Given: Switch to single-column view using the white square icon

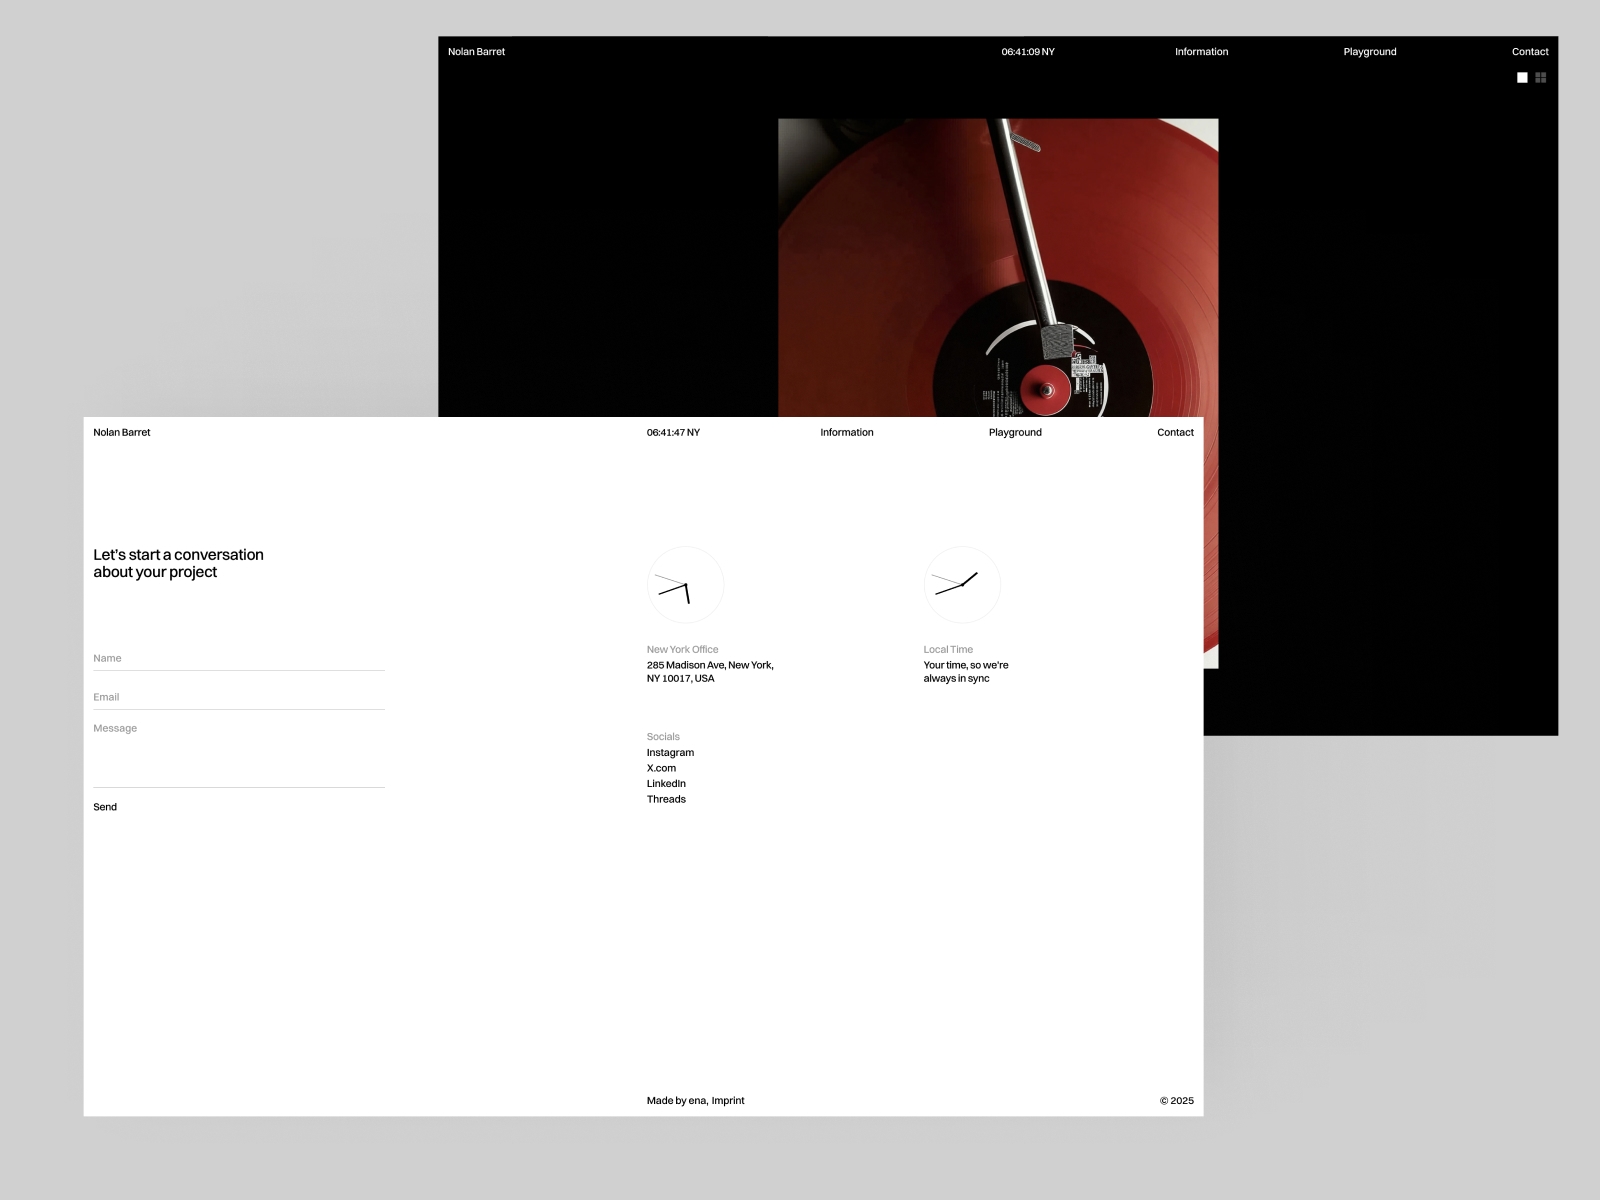Looking at the screenshot, I should [1521, 77].
